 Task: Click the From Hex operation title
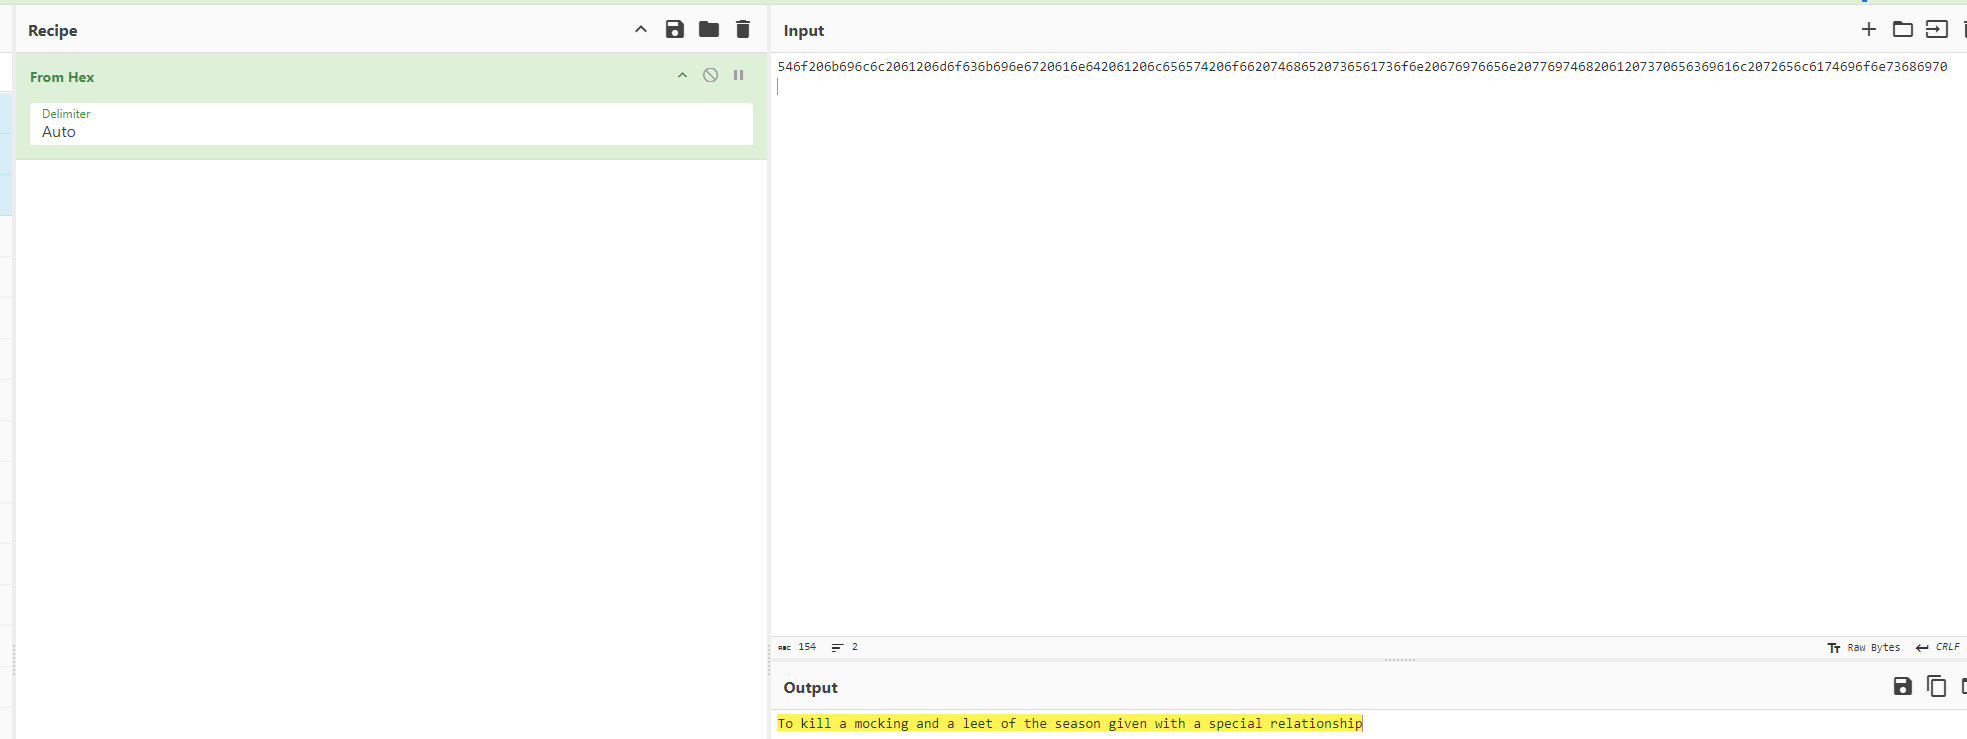(x=62, y=77)
